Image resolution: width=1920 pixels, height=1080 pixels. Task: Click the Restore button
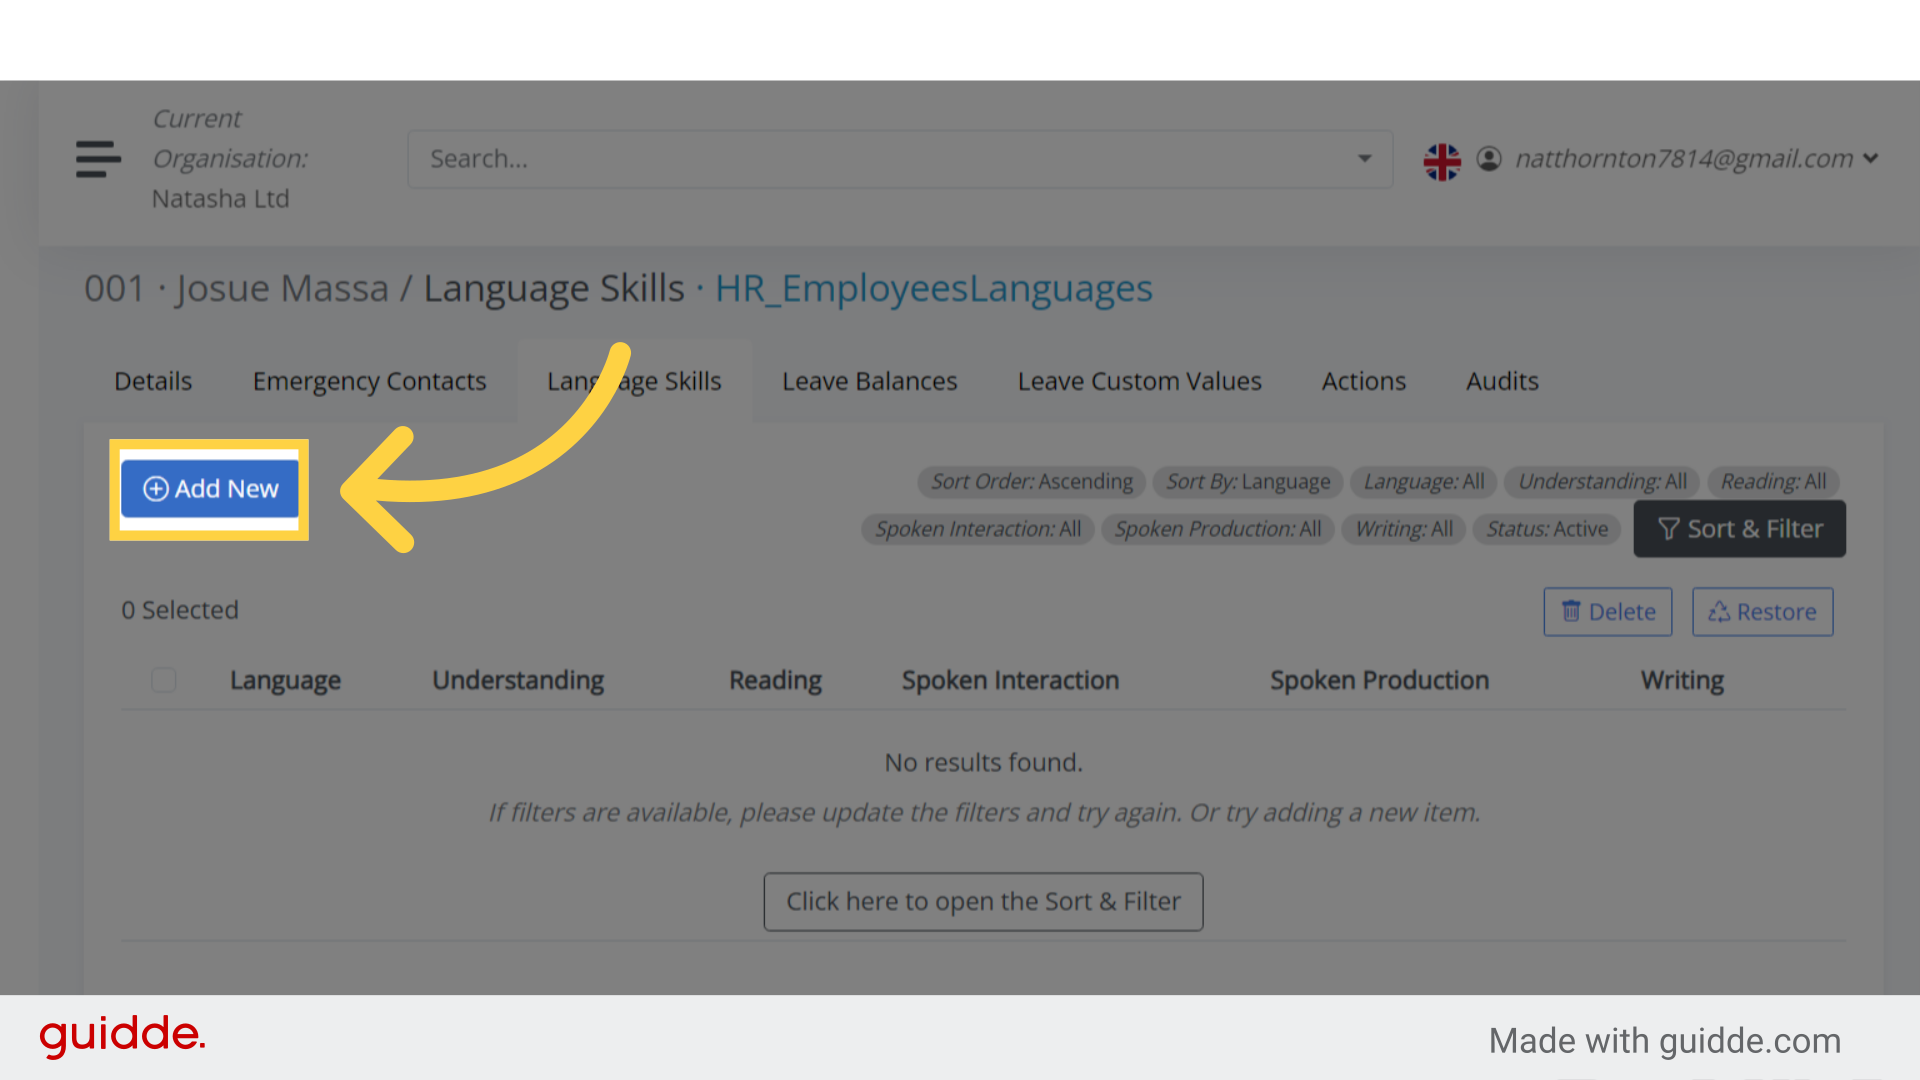coord(1762,612)
